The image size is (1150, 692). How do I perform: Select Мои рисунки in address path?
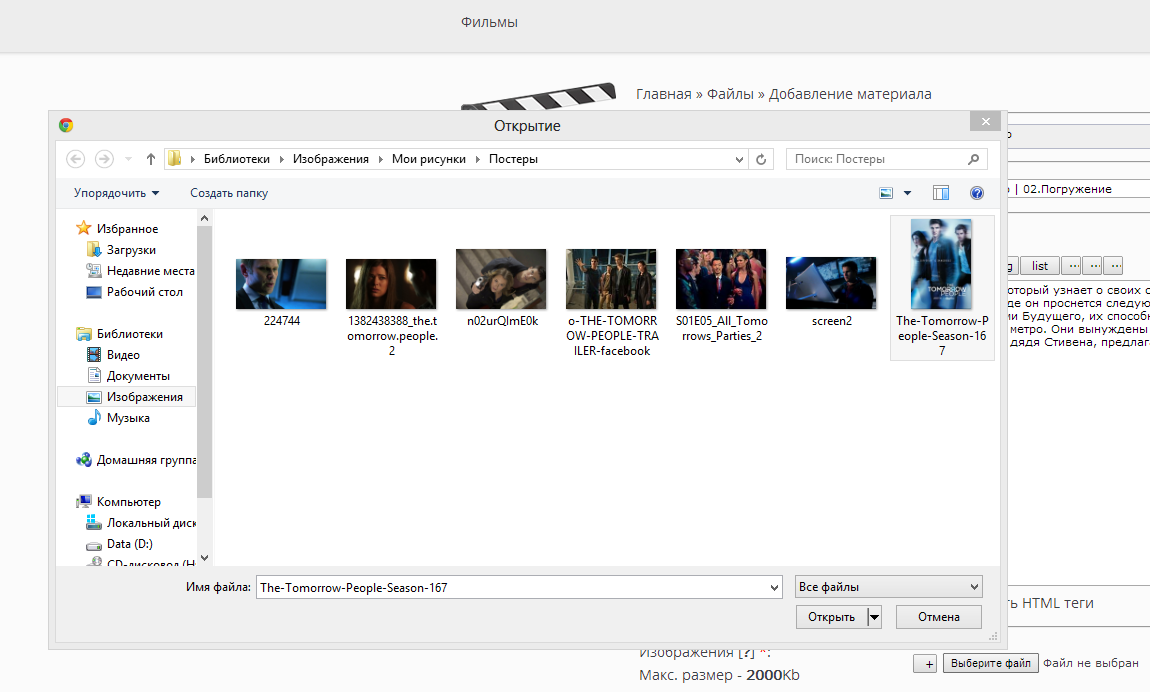click(x=428, y=159)
